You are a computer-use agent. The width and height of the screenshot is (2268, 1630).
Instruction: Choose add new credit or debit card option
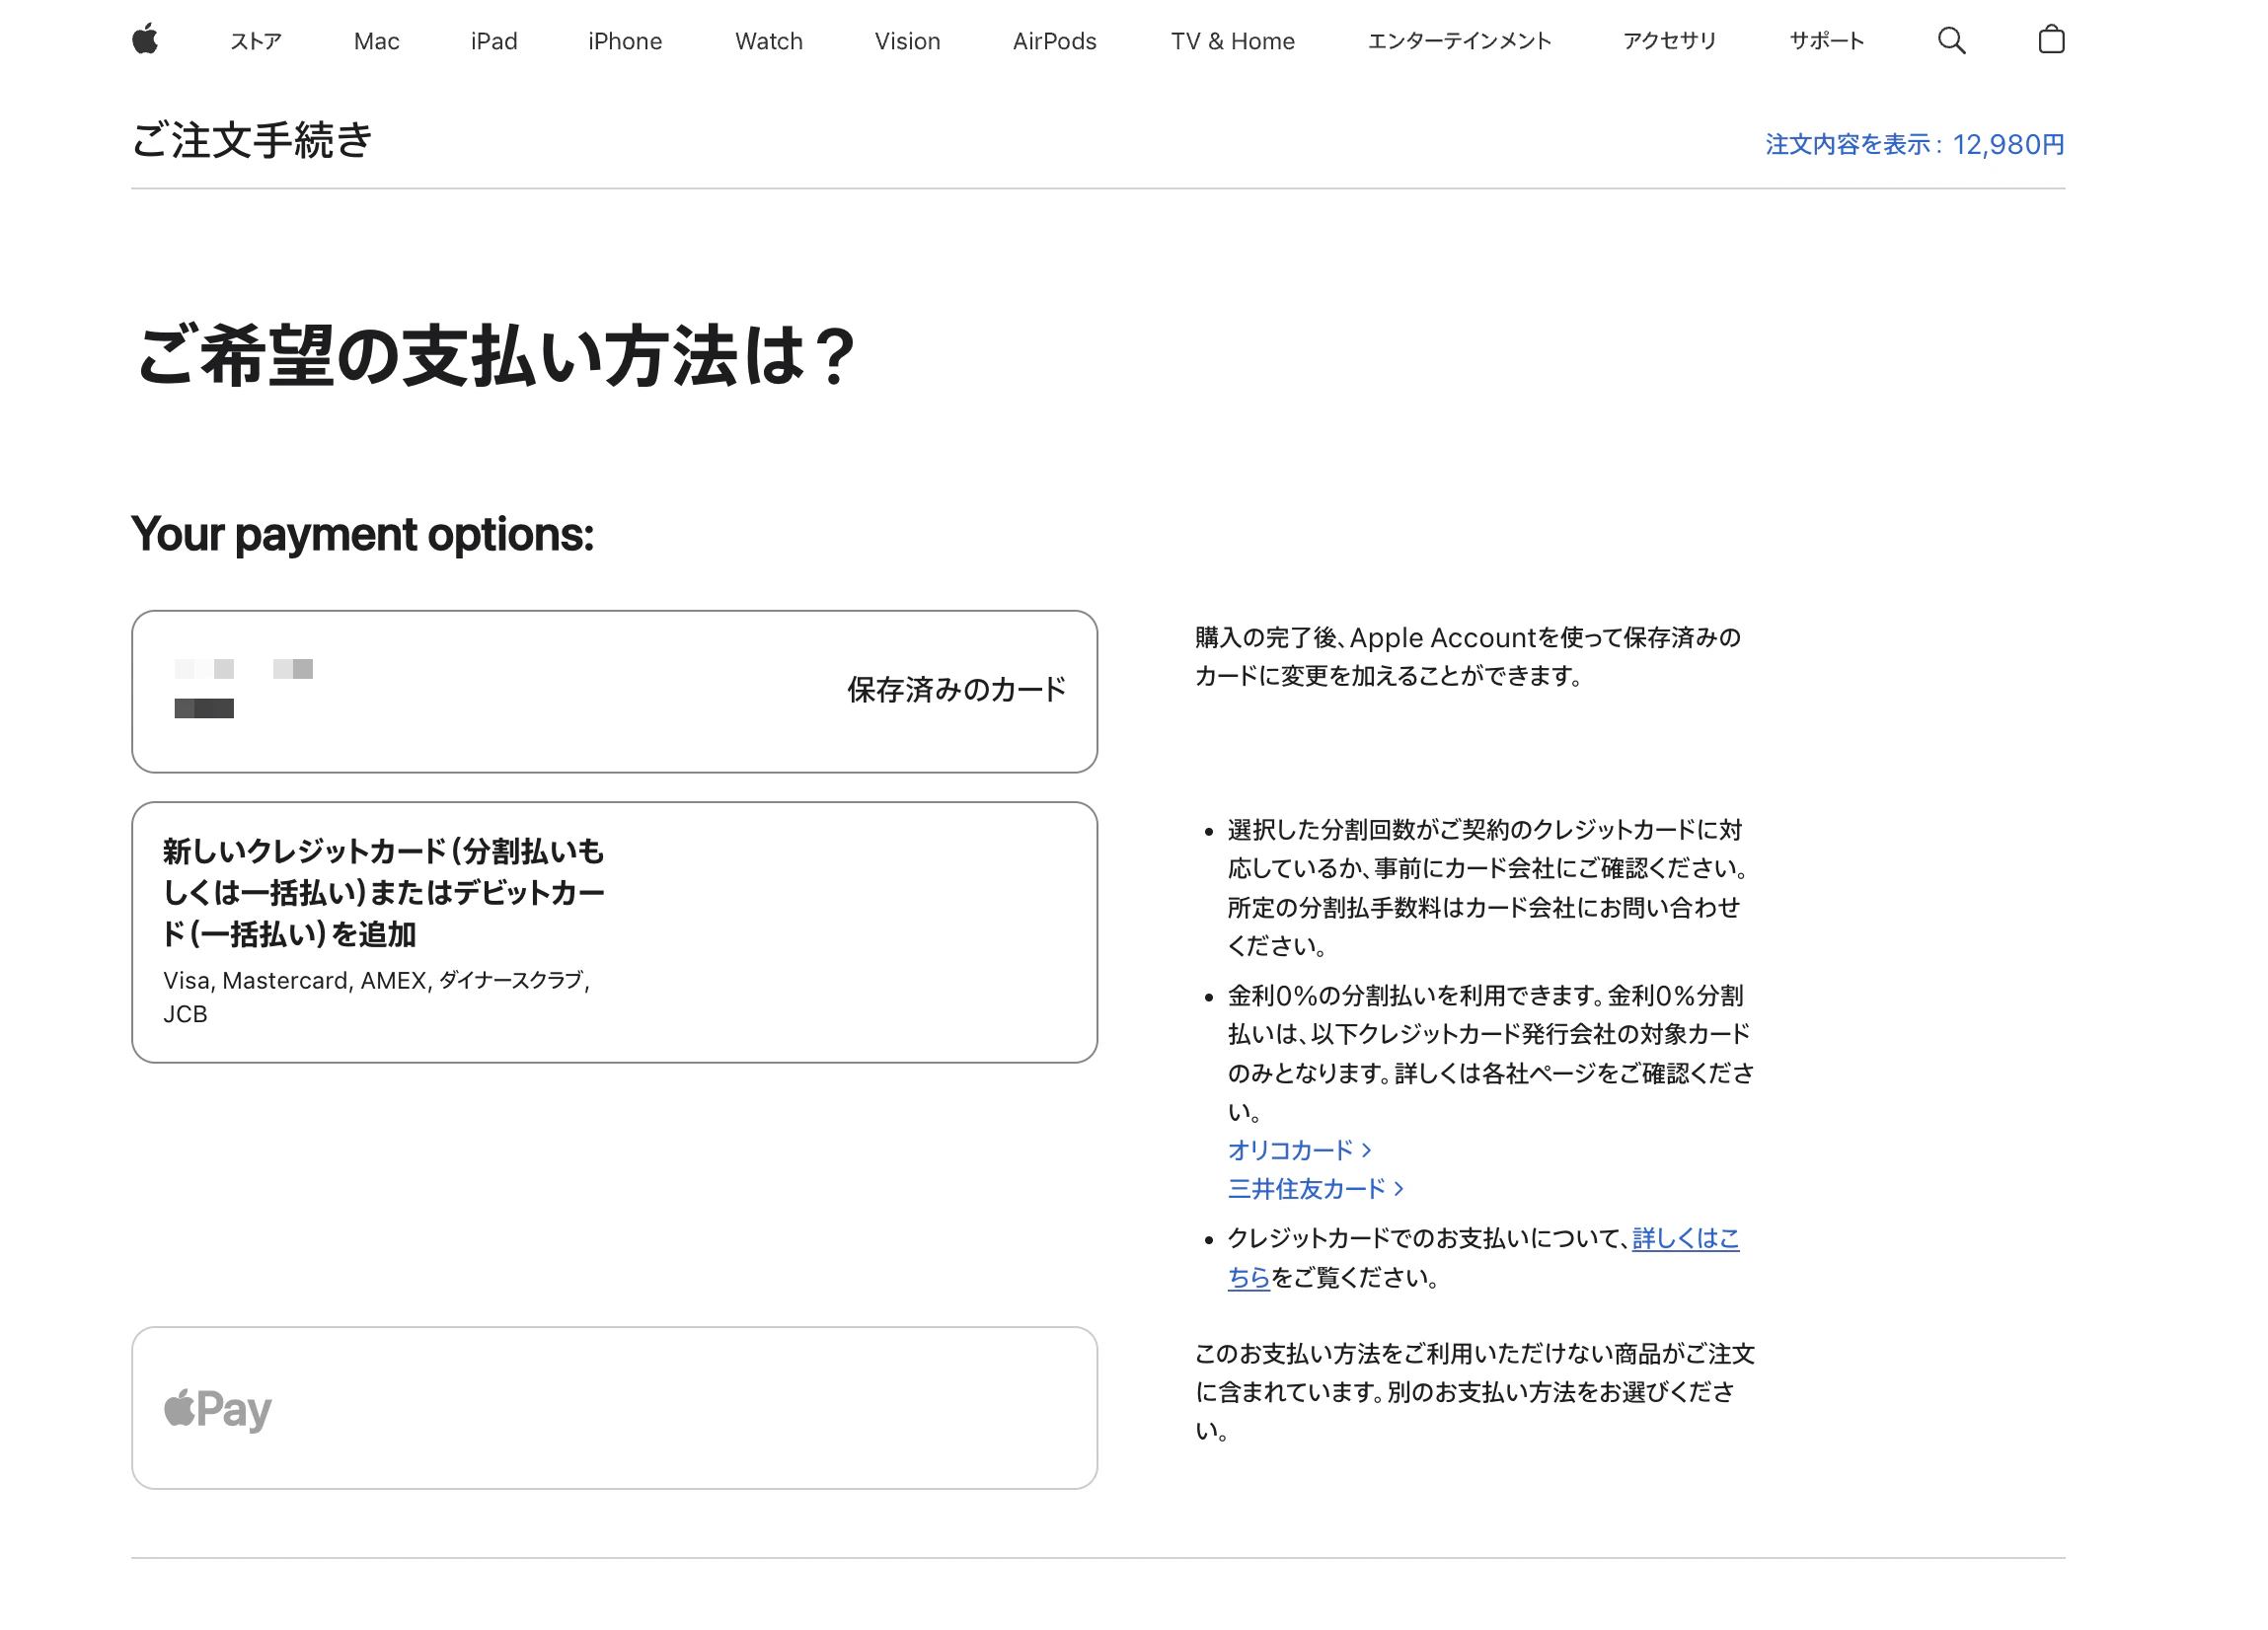[614, 932]
